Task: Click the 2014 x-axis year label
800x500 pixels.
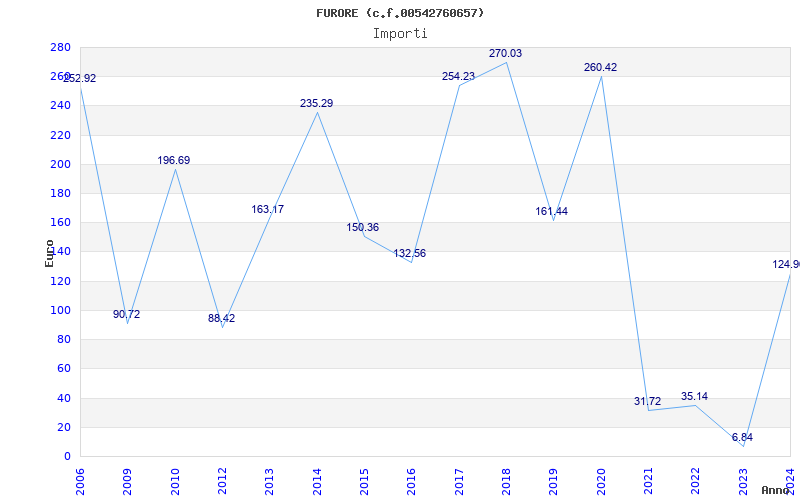Action: pyautogui.click(x=317, y=482)
